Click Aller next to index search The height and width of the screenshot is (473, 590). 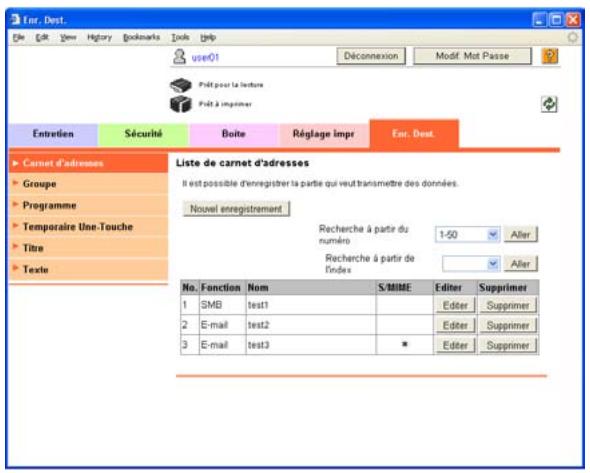tap(520, 264)
